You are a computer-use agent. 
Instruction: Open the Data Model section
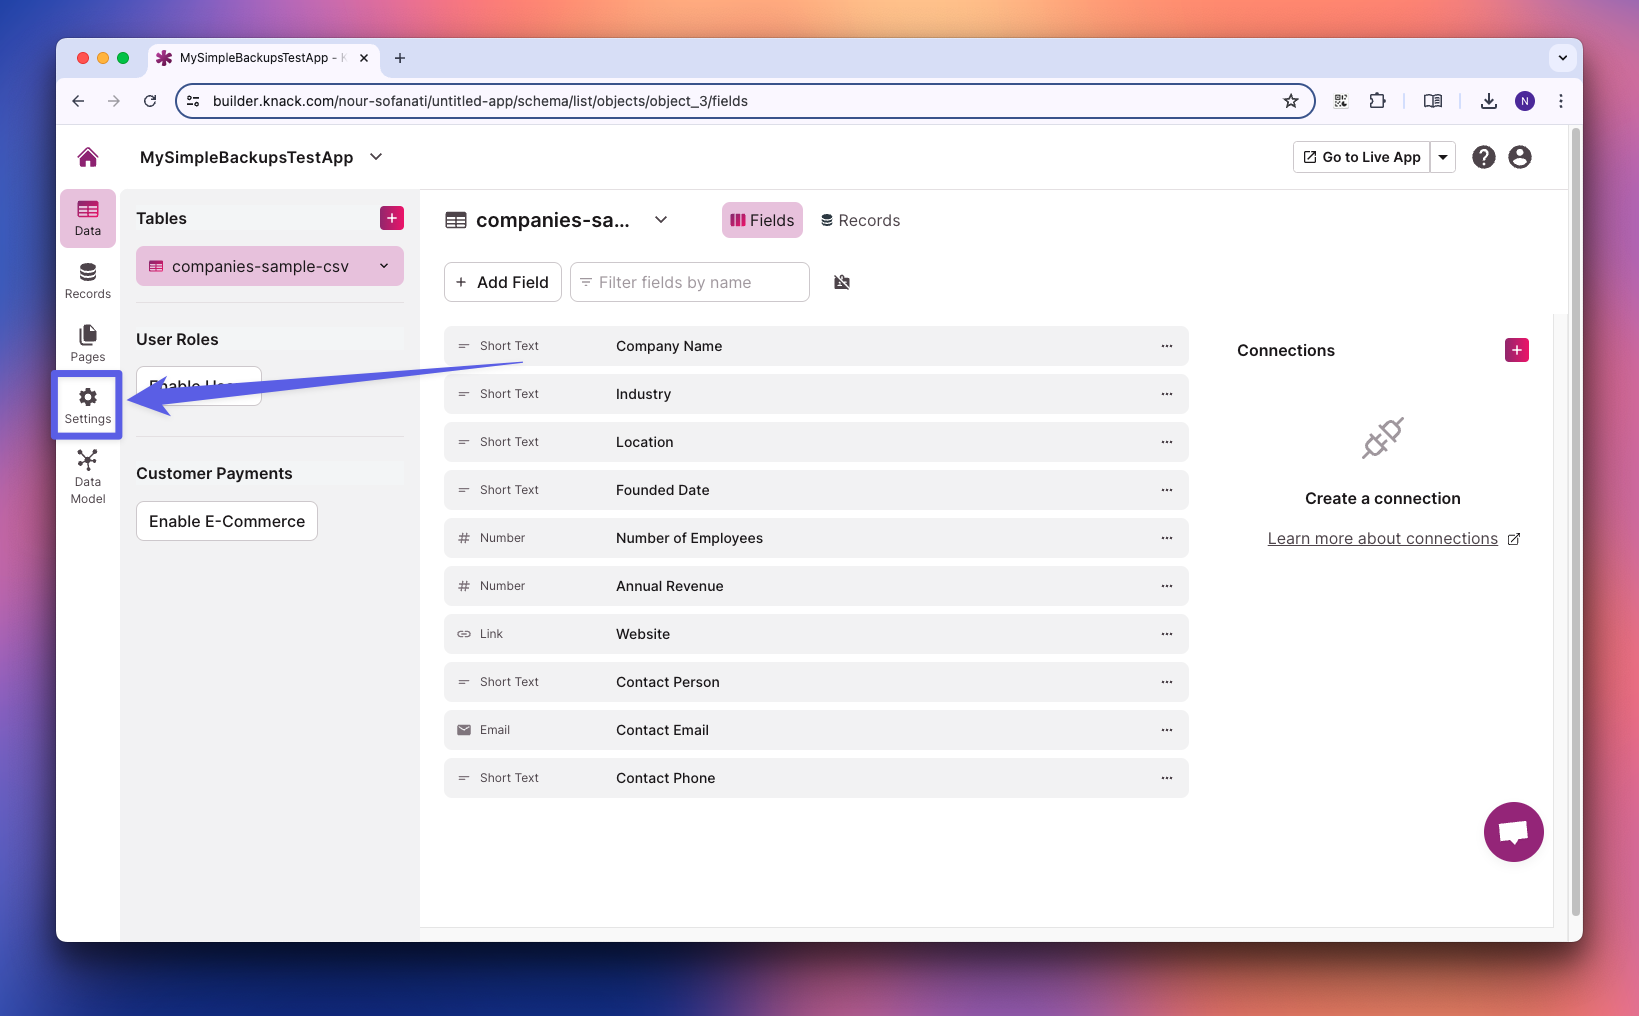tap(88, 476)
